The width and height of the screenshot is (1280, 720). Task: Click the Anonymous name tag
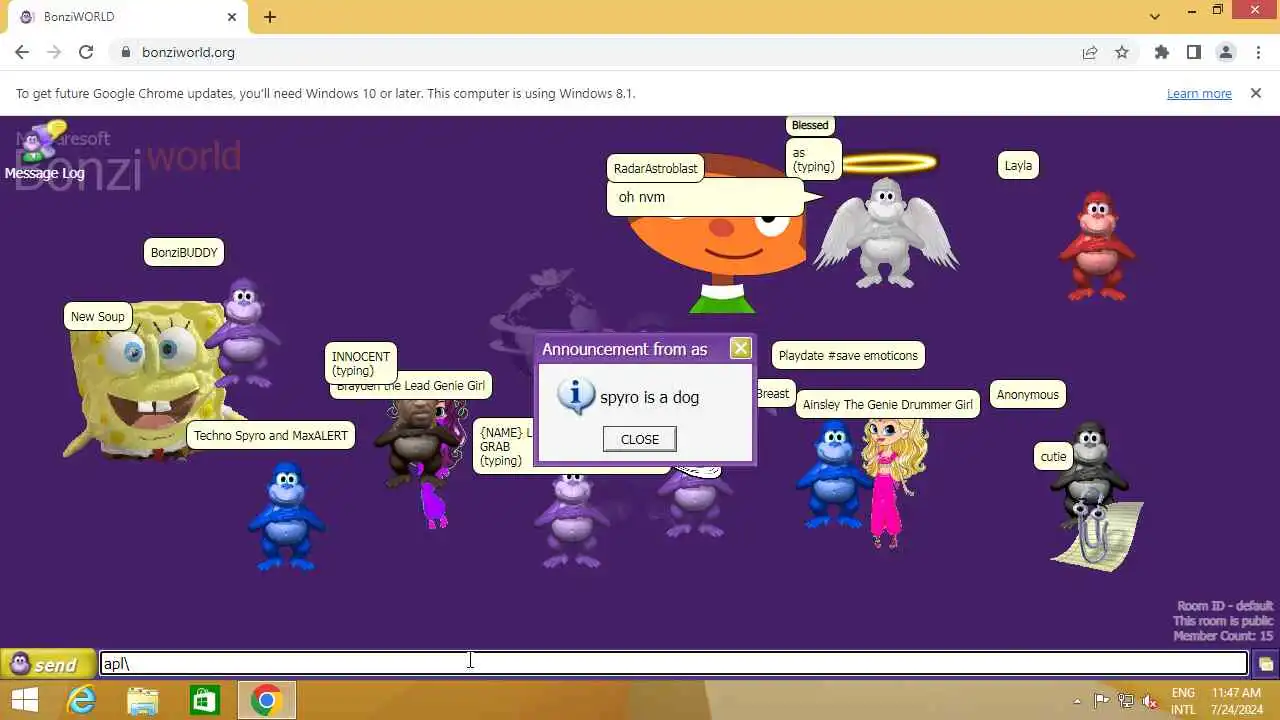[1027, 395]
